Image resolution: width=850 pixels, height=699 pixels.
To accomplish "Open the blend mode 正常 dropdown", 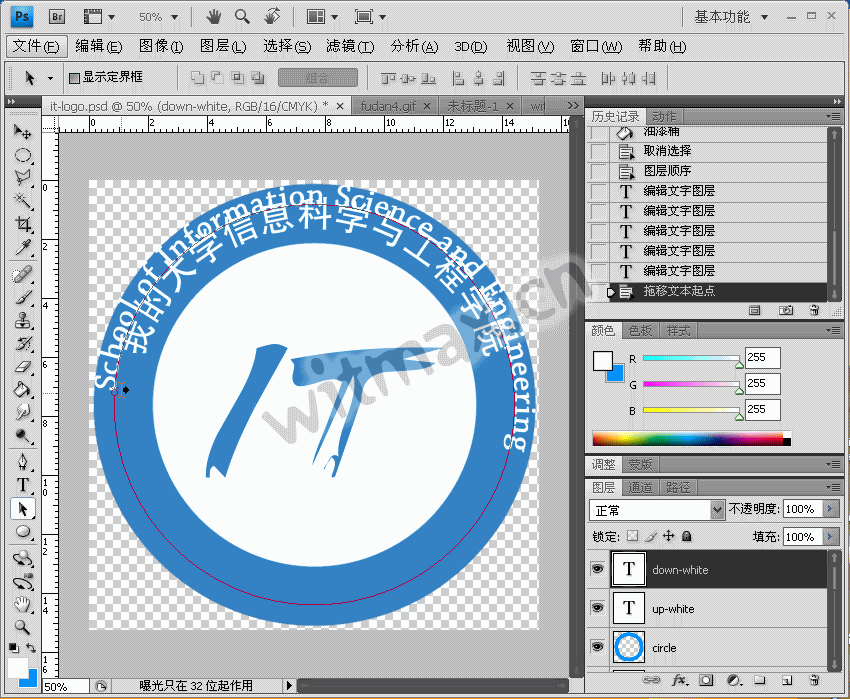I will click(x=717, y=510).
